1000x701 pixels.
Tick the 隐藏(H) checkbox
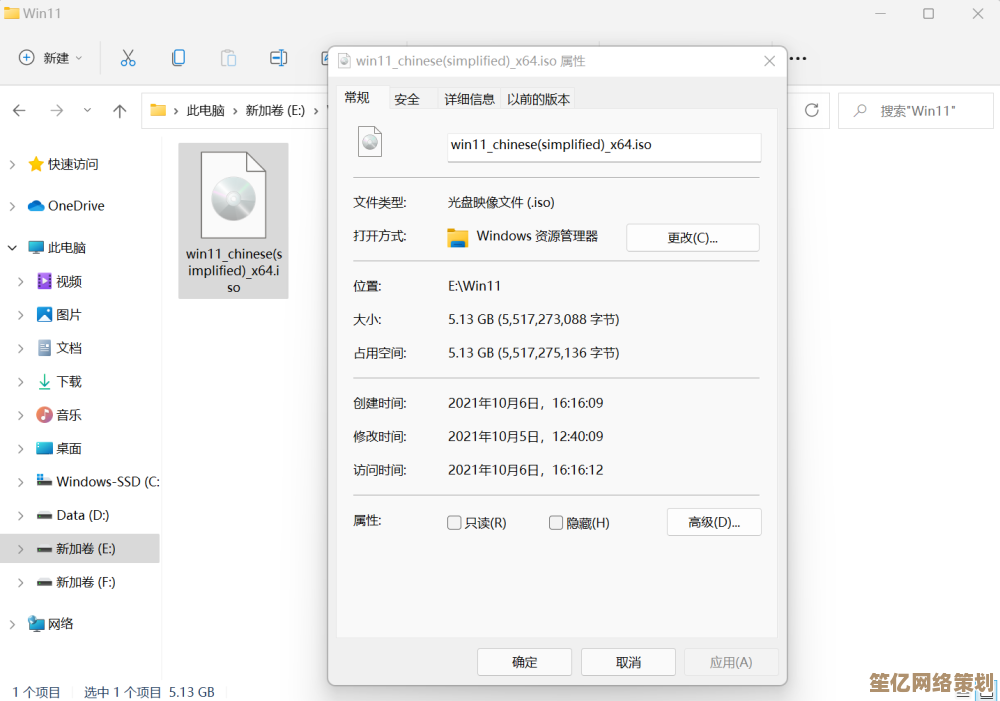point(556,523)
